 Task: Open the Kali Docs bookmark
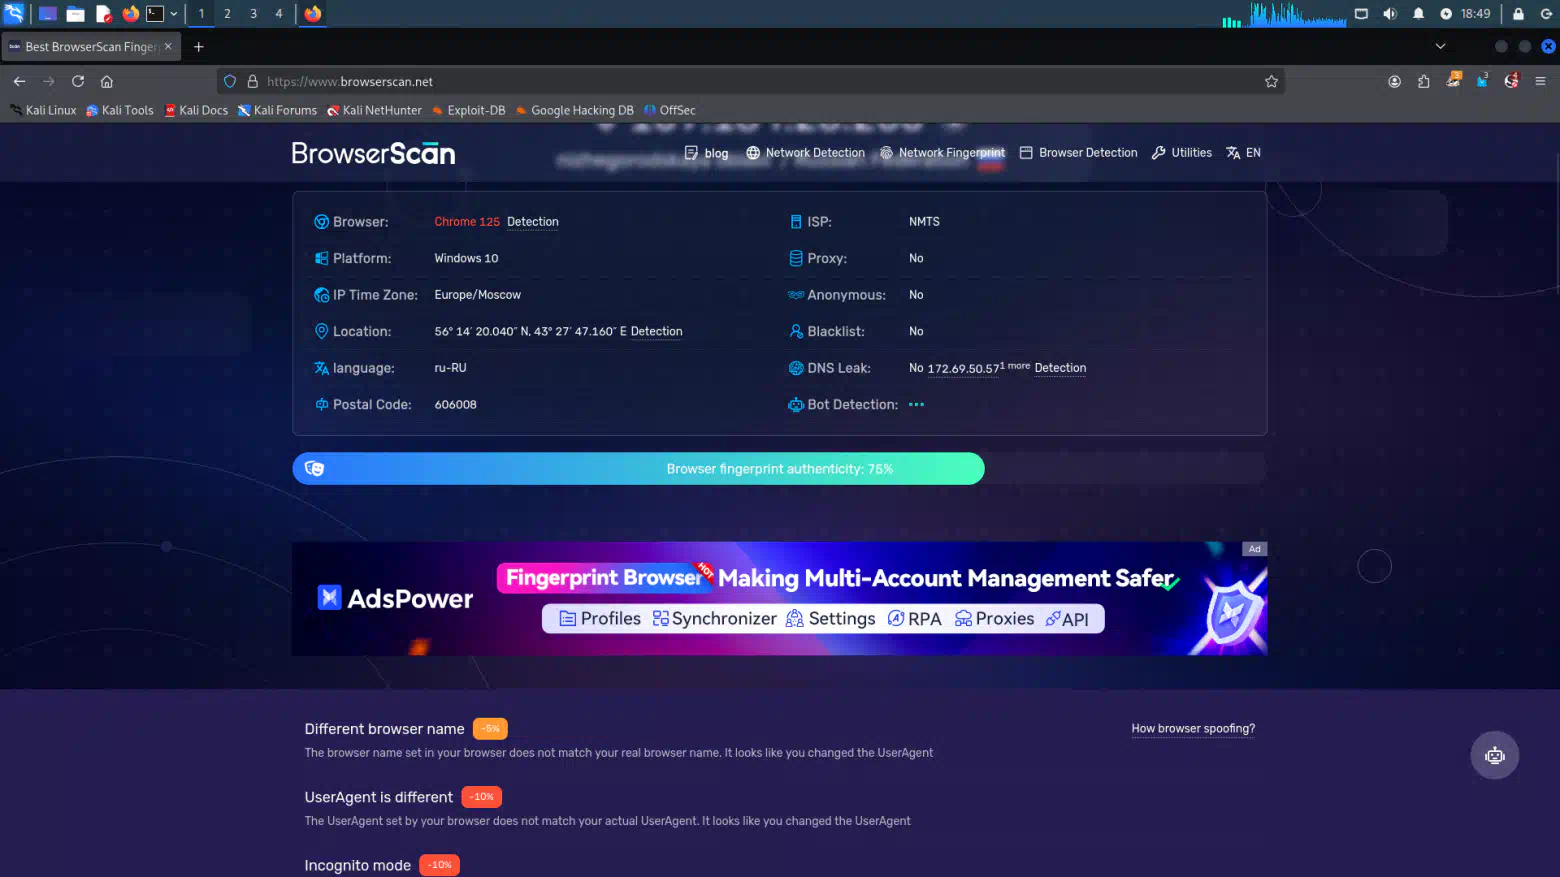pyautogui.click(x=196, y=110)
